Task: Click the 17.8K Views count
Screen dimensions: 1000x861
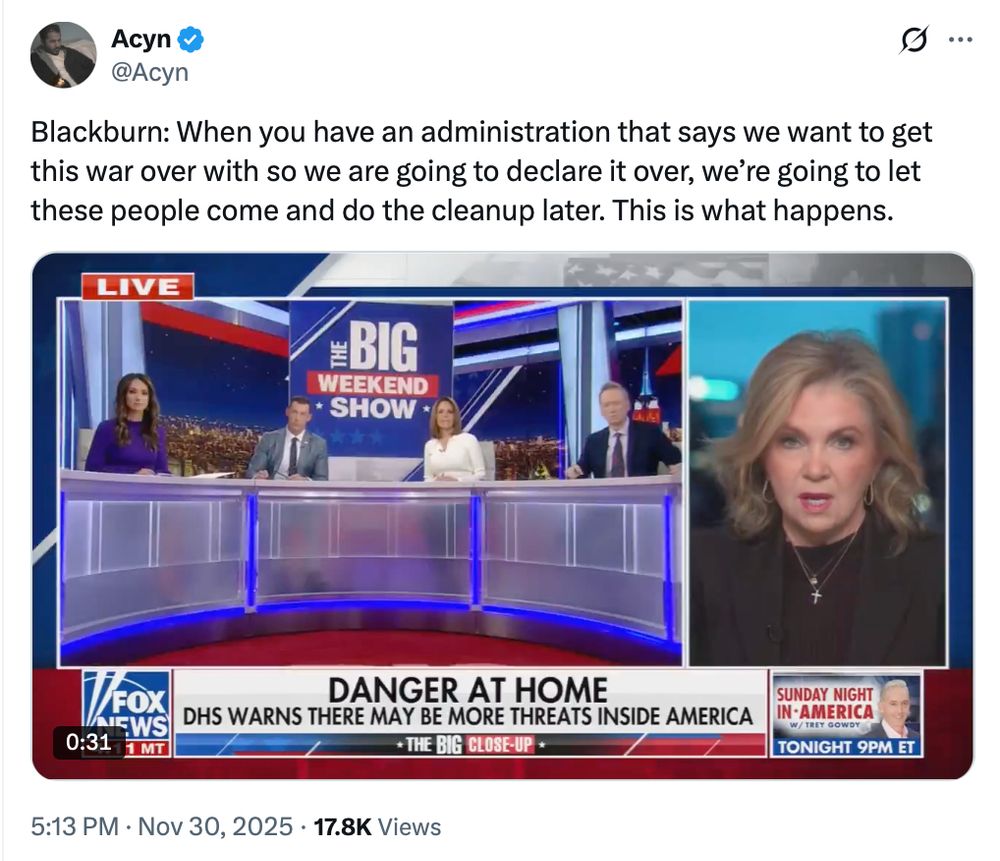Action: [377, 827]
